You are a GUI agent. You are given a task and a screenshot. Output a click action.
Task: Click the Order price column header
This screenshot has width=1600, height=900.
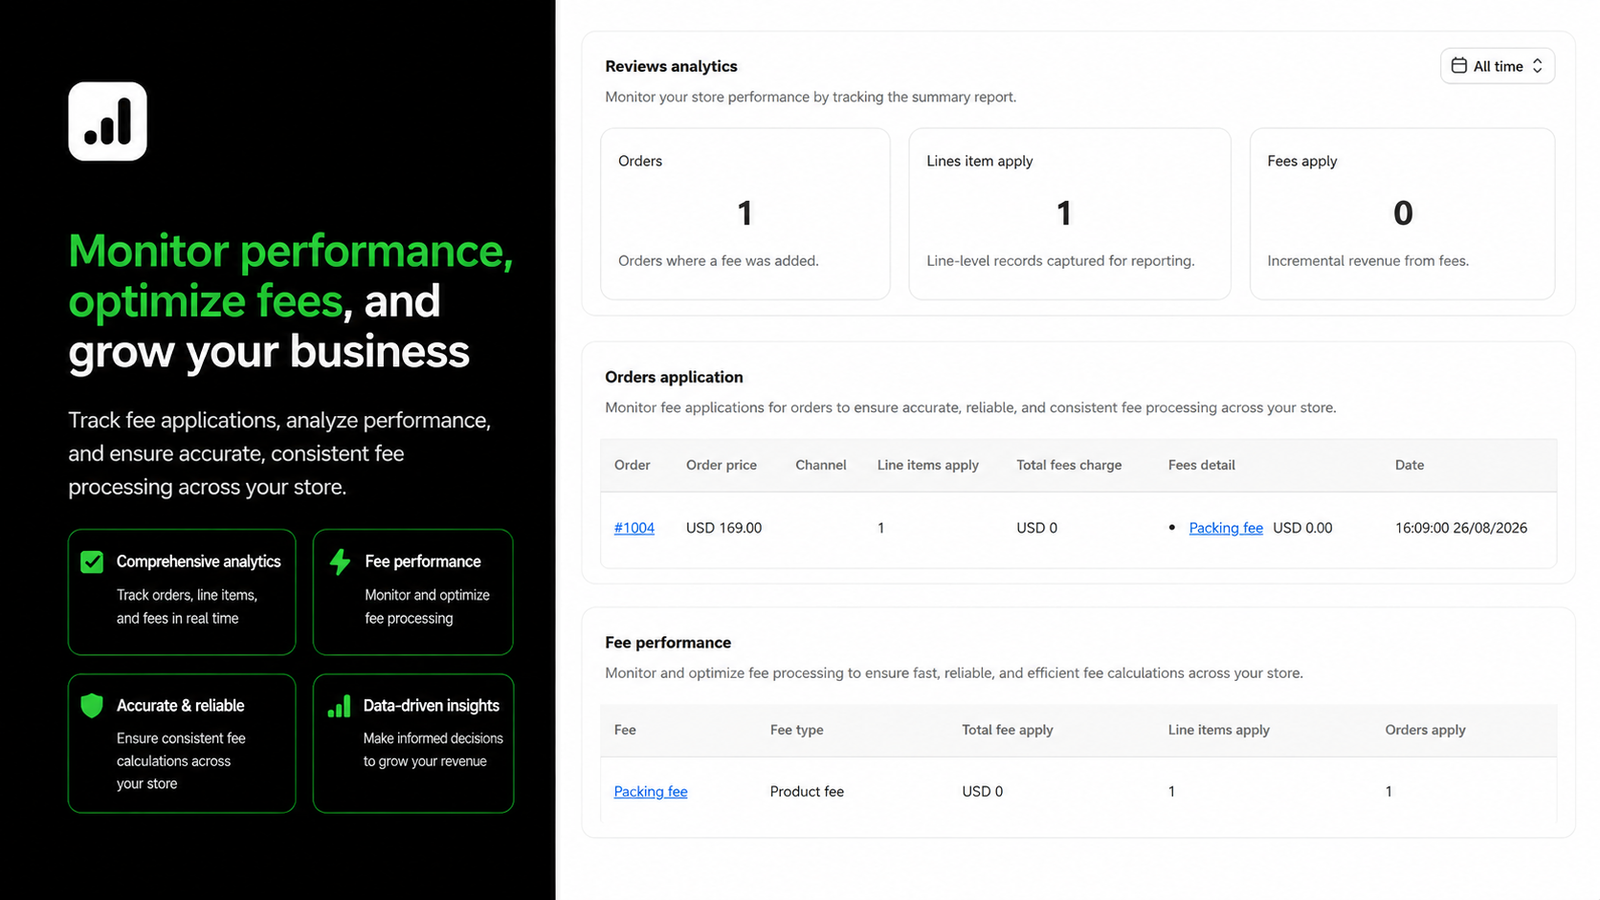(x=721, y=465)
